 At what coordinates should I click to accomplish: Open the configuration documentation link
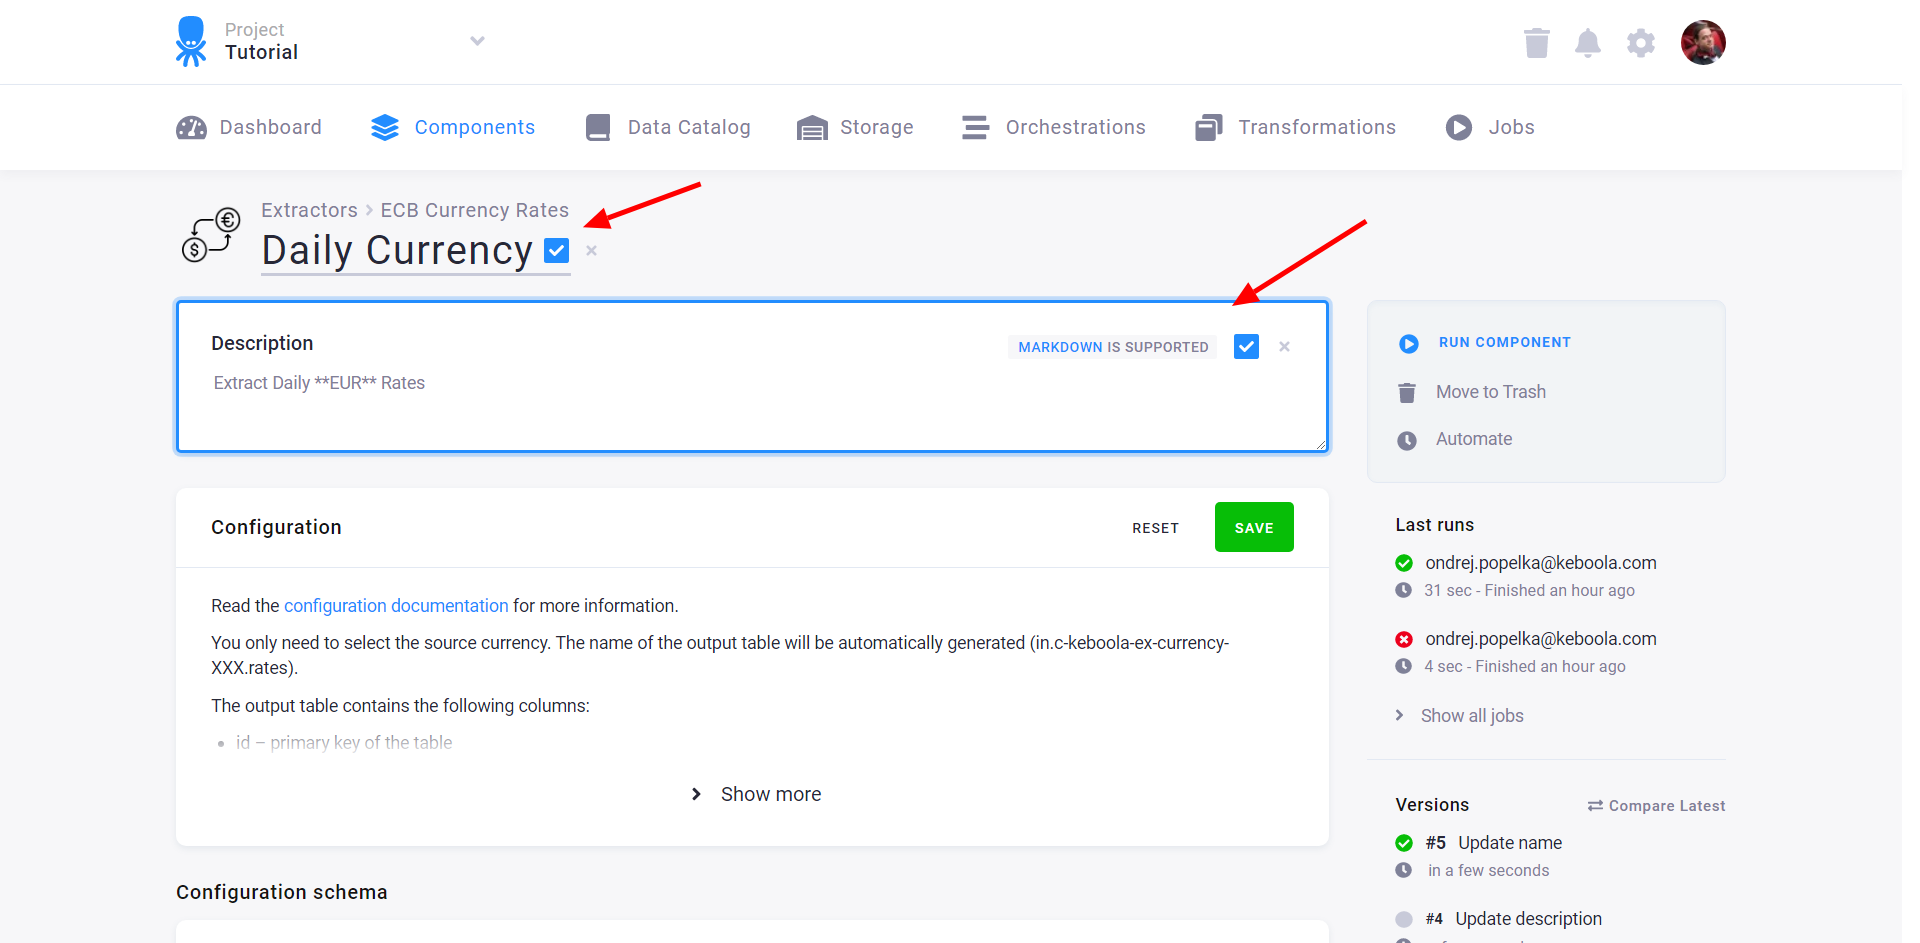[x=396, y=606]
